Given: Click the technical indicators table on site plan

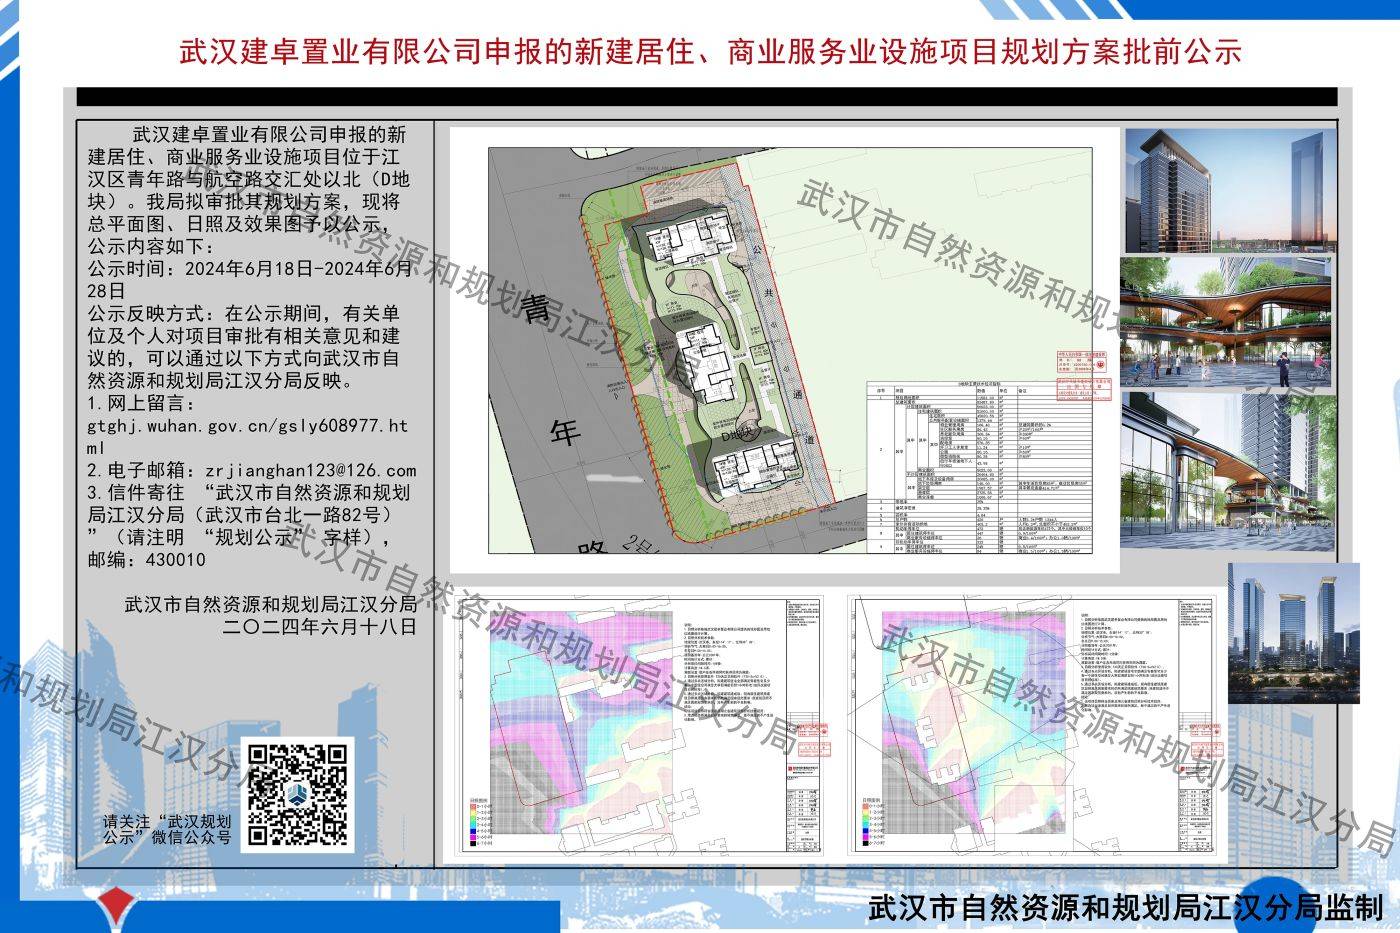Looking at the screenshot, I should [x=978, y=466].
